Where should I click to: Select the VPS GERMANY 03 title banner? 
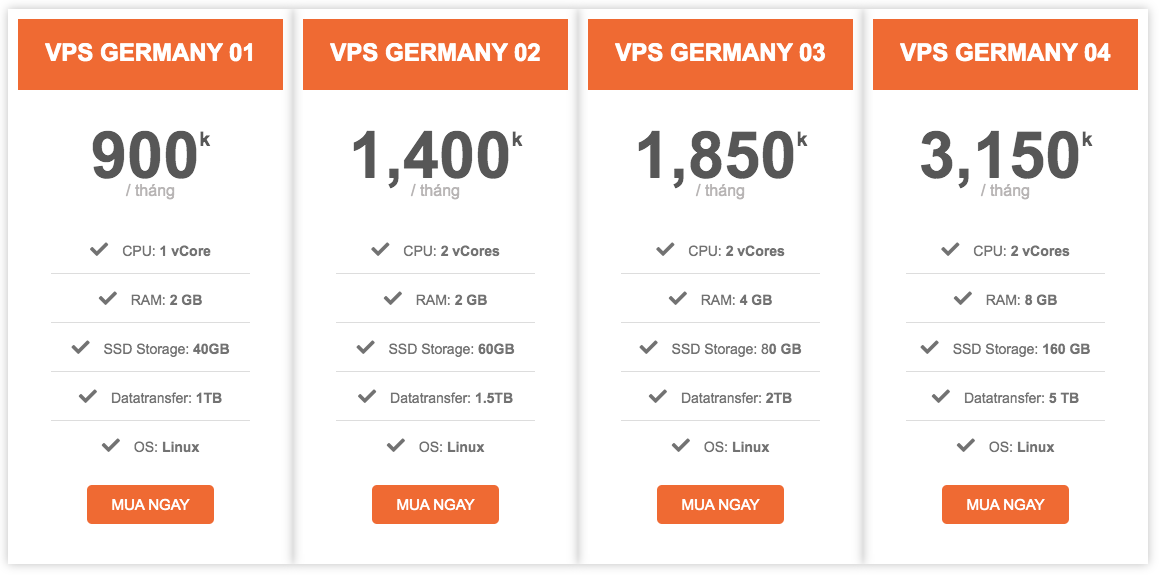point(720,55)
